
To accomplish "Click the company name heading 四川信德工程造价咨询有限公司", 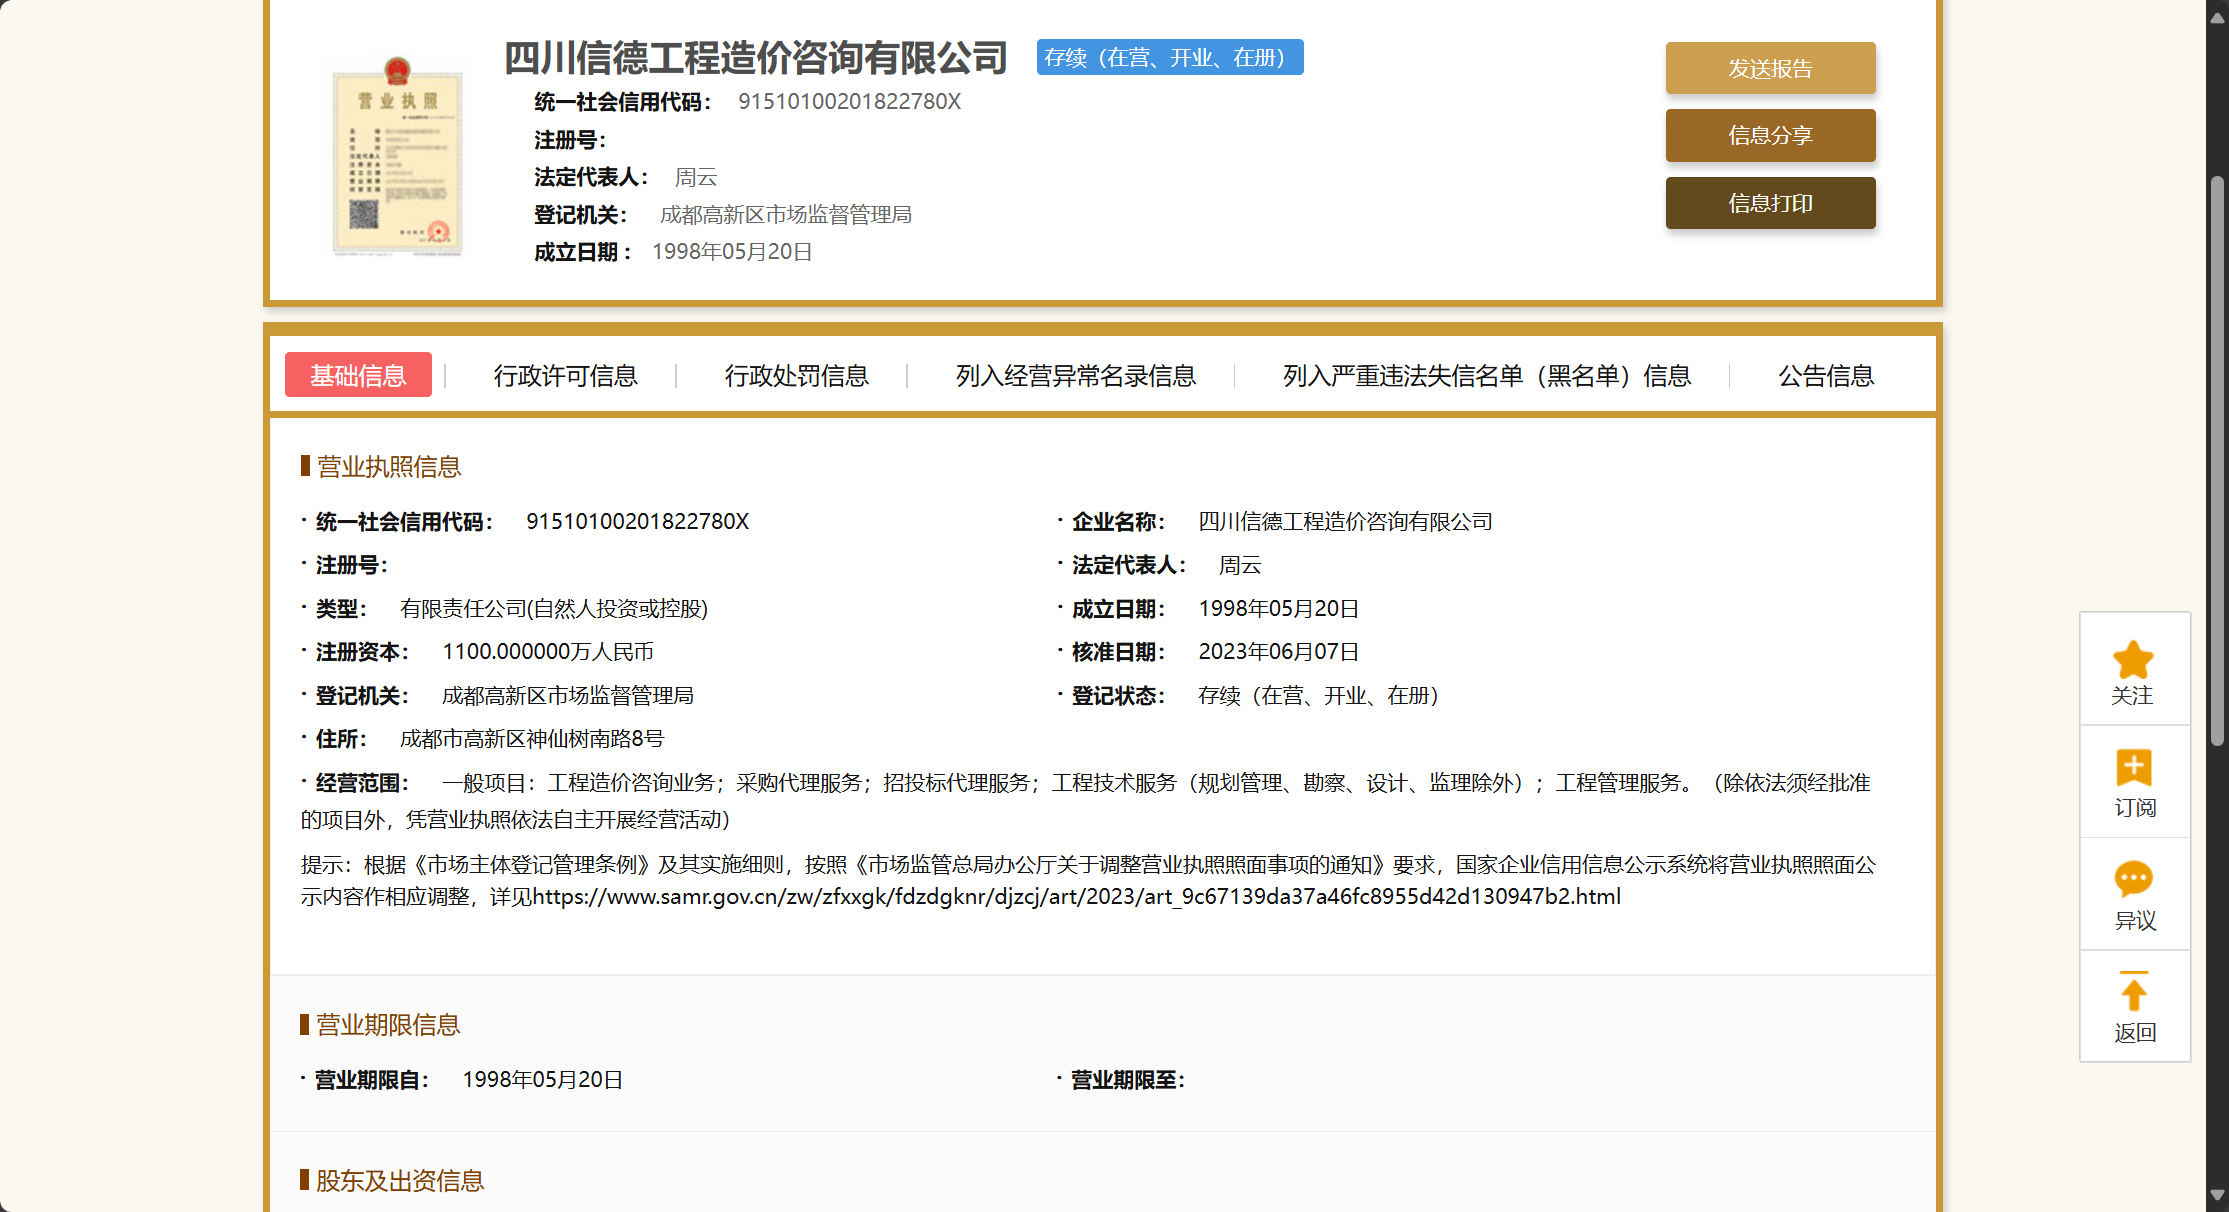I will (x=755, y=58).
